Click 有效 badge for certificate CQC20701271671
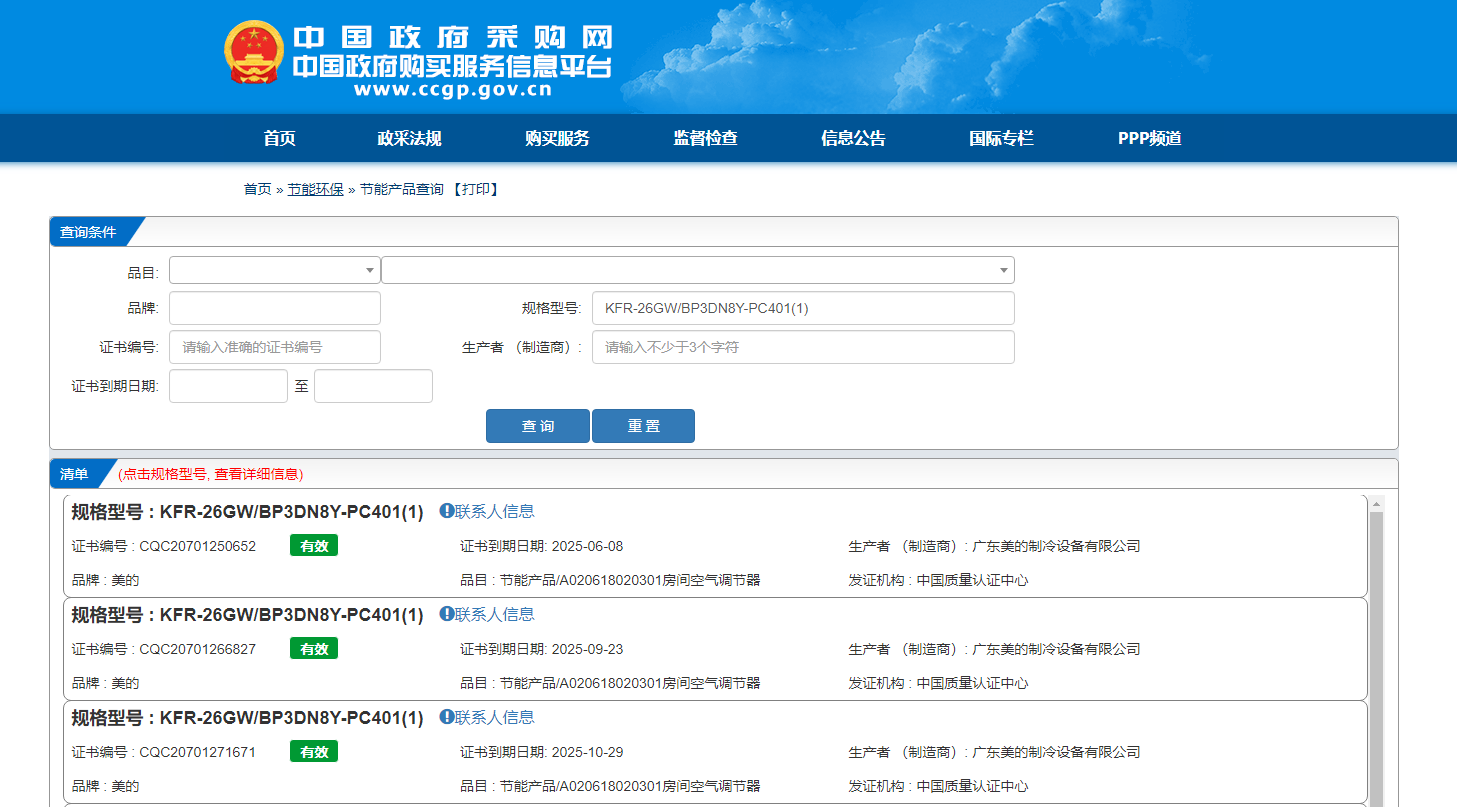Screen dimensions: 1457x807 coord(314,752)
